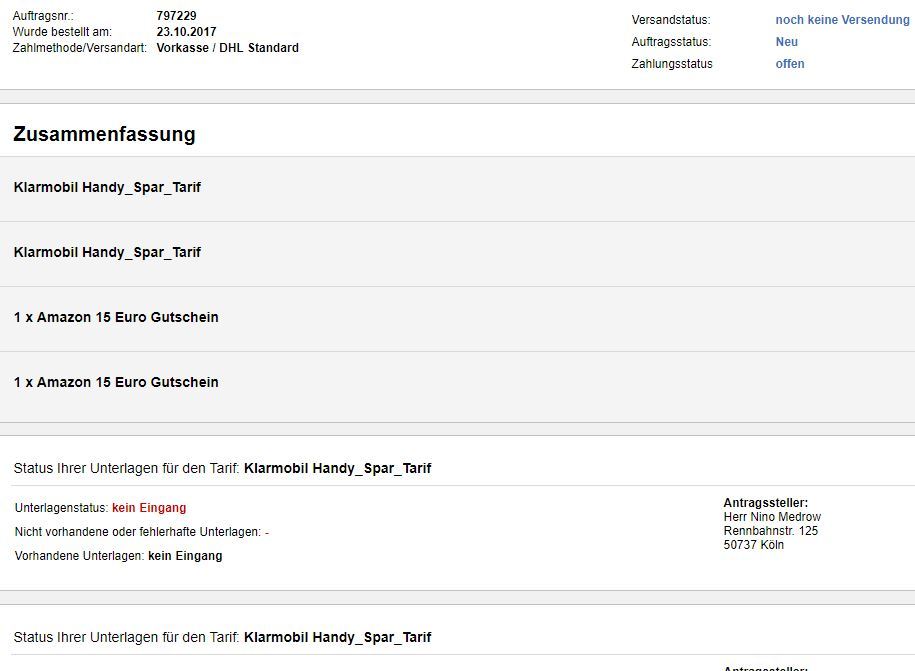This screenshot has width=915, height=671.
Task: Click Antragssteller heading above Herr Nino Medrow
Action: pos(766,503)
